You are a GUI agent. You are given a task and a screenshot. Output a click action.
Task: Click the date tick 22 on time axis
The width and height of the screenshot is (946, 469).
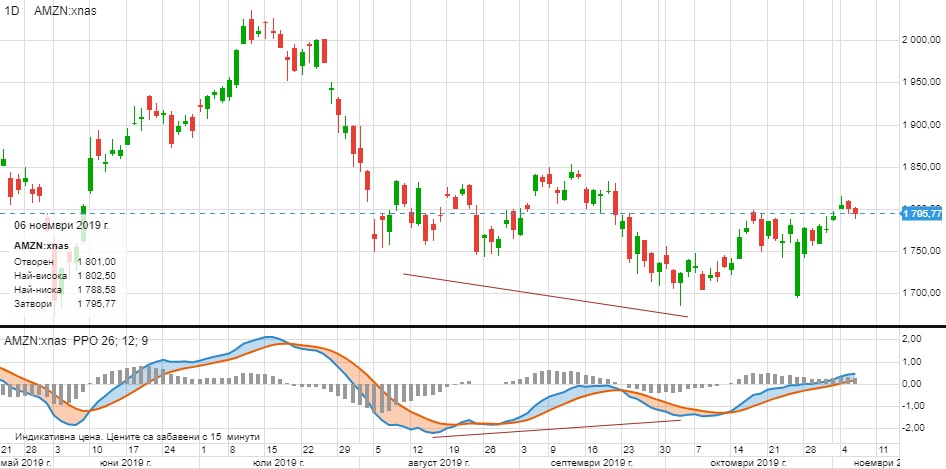click(x=308, y=450)
